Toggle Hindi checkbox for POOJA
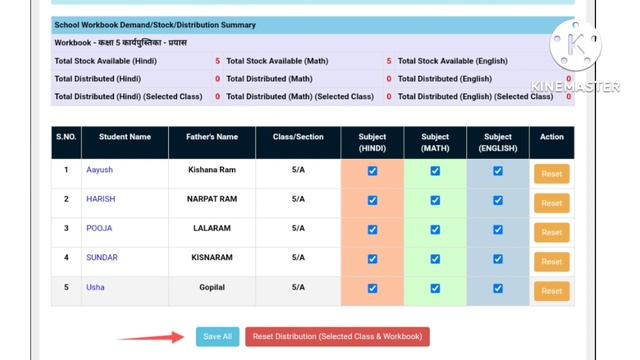 pyautogui.click(x=372, y=230)
